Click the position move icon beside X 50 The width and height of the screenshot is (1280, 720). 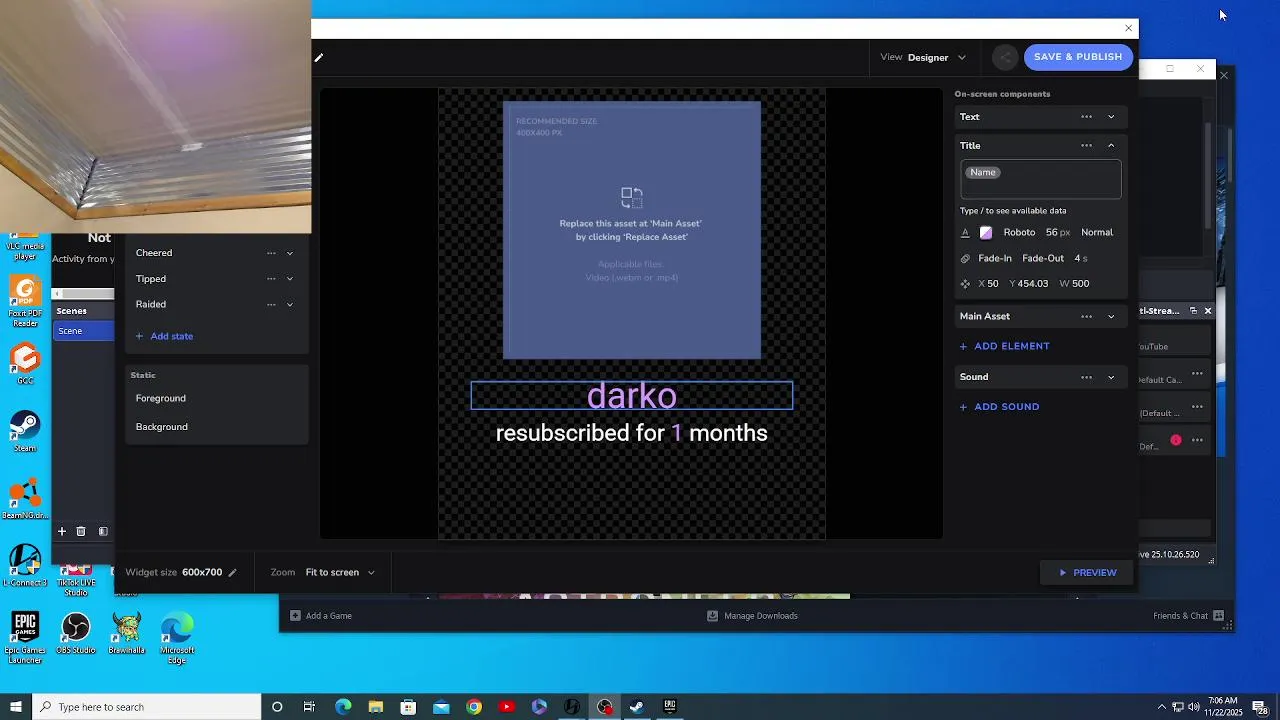click(965, 284)
